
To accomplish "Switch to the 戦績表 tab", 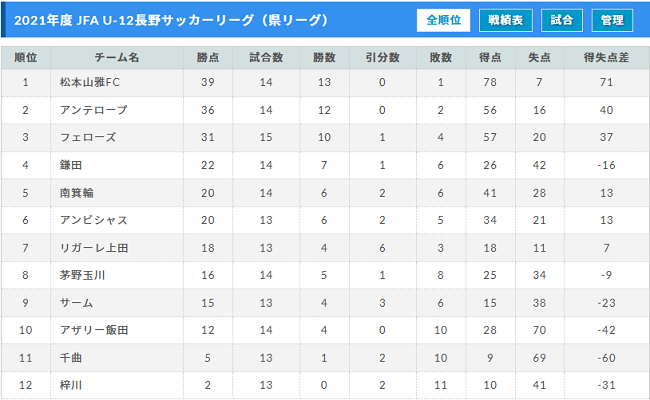I will click(505, 20).
